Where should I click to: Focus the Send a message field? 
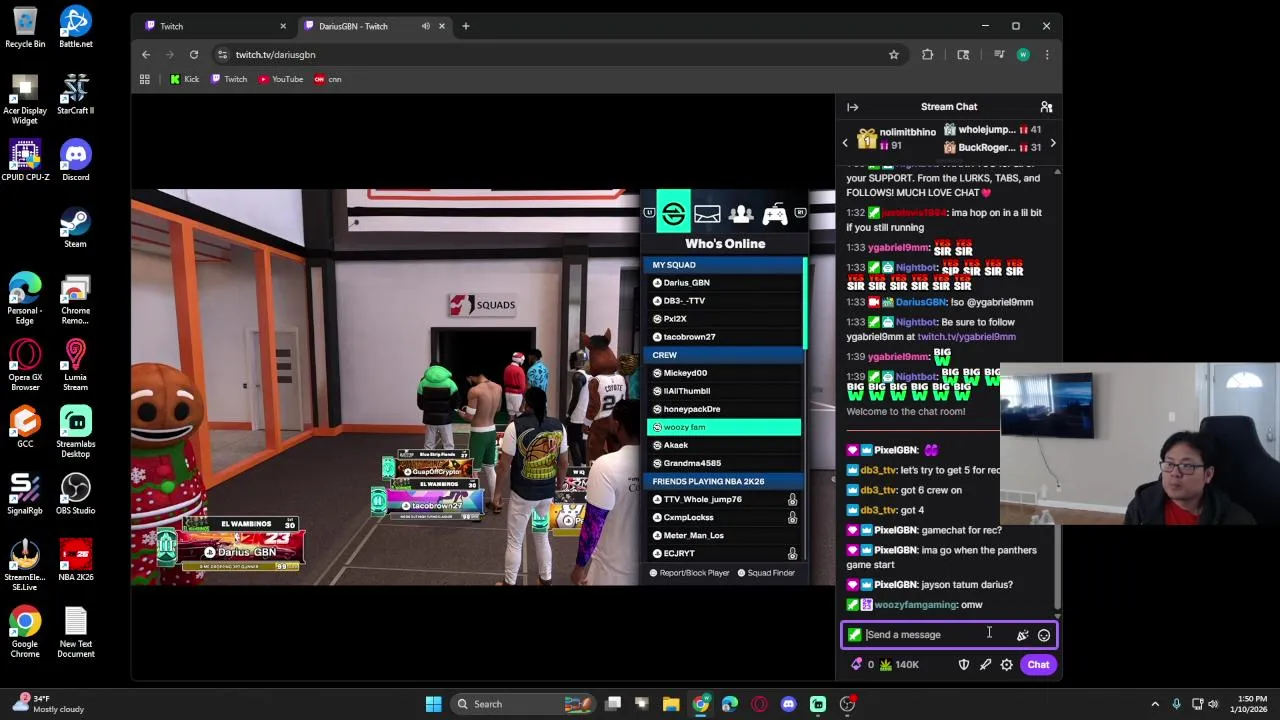tap(948, 635)
